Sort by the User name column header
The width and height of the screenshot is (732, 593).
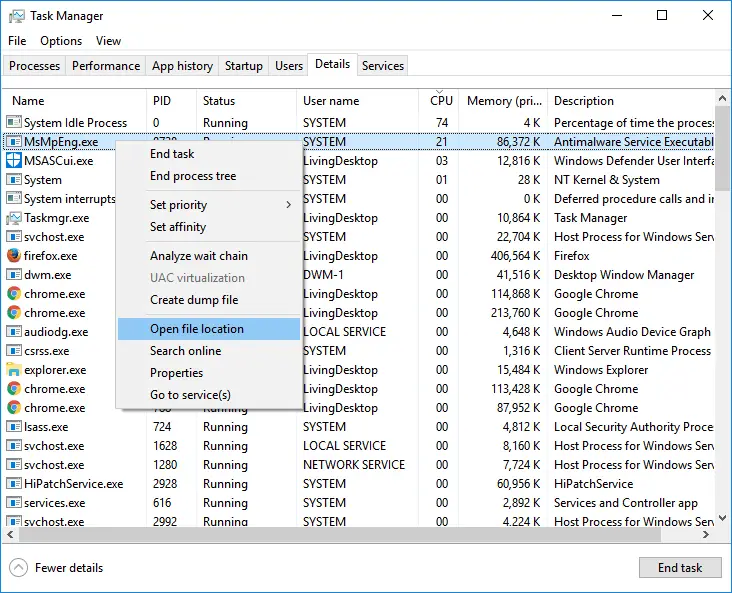[358, 101]
